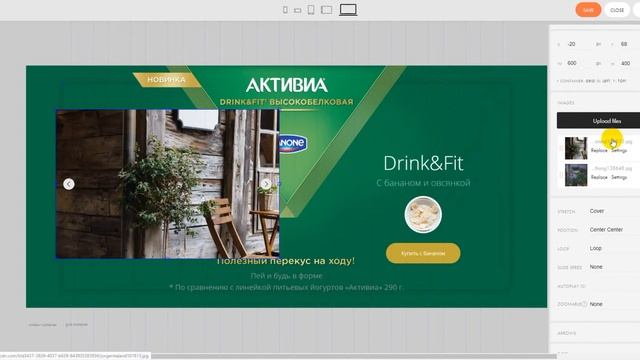Image resolution: width=640 pixels, height=360 pixels.
Task: Click the gallery previous-slide arrow
Action: [69, 184]
